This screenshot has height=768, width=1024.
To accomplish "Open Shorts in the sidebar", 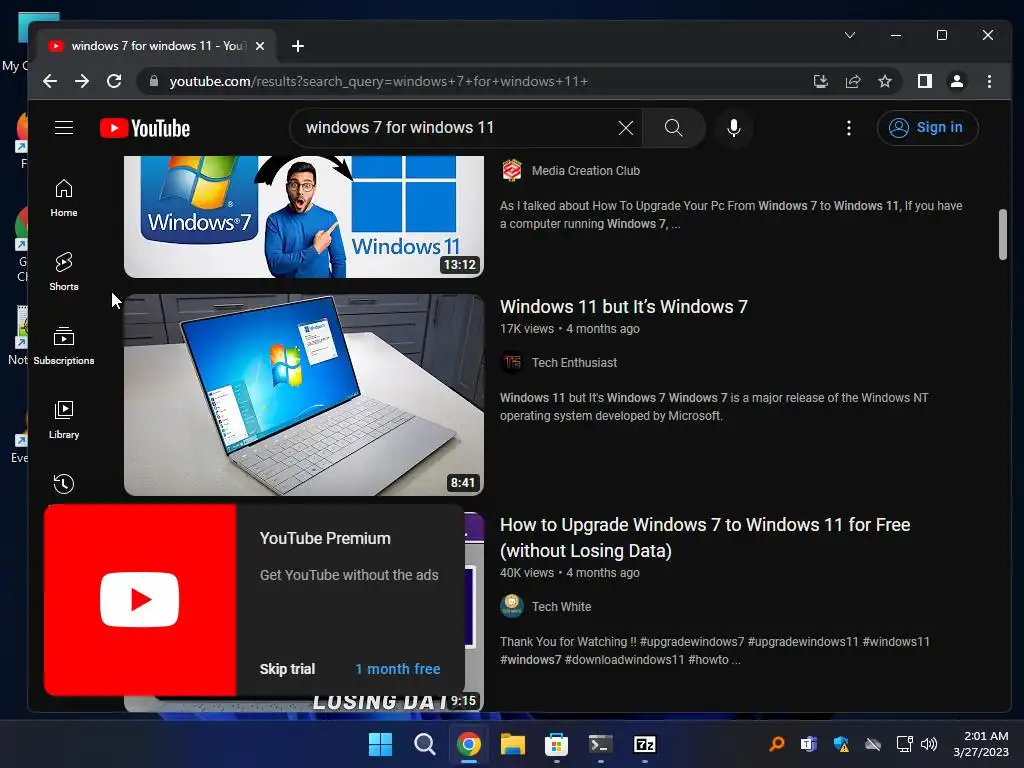I will tap(63, 272).
